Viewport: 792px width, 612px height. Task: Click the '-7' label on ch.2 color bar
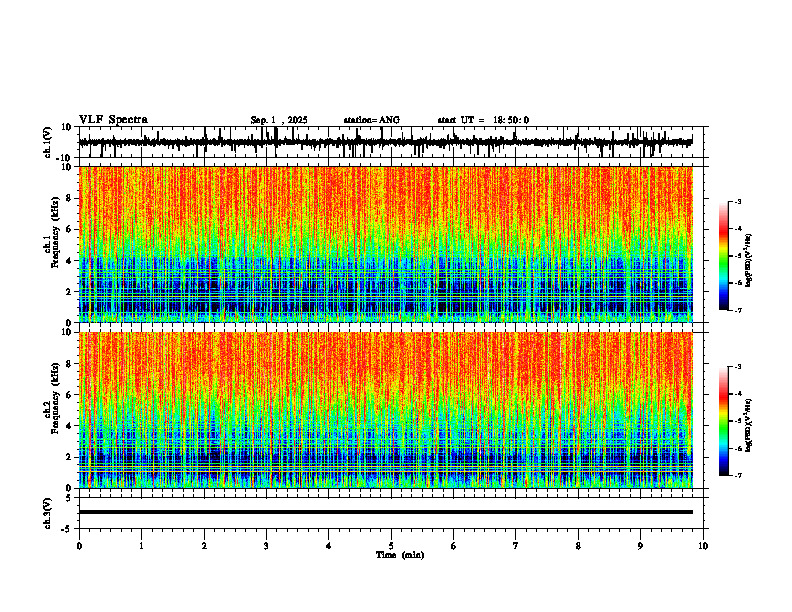tap(738, 475)
